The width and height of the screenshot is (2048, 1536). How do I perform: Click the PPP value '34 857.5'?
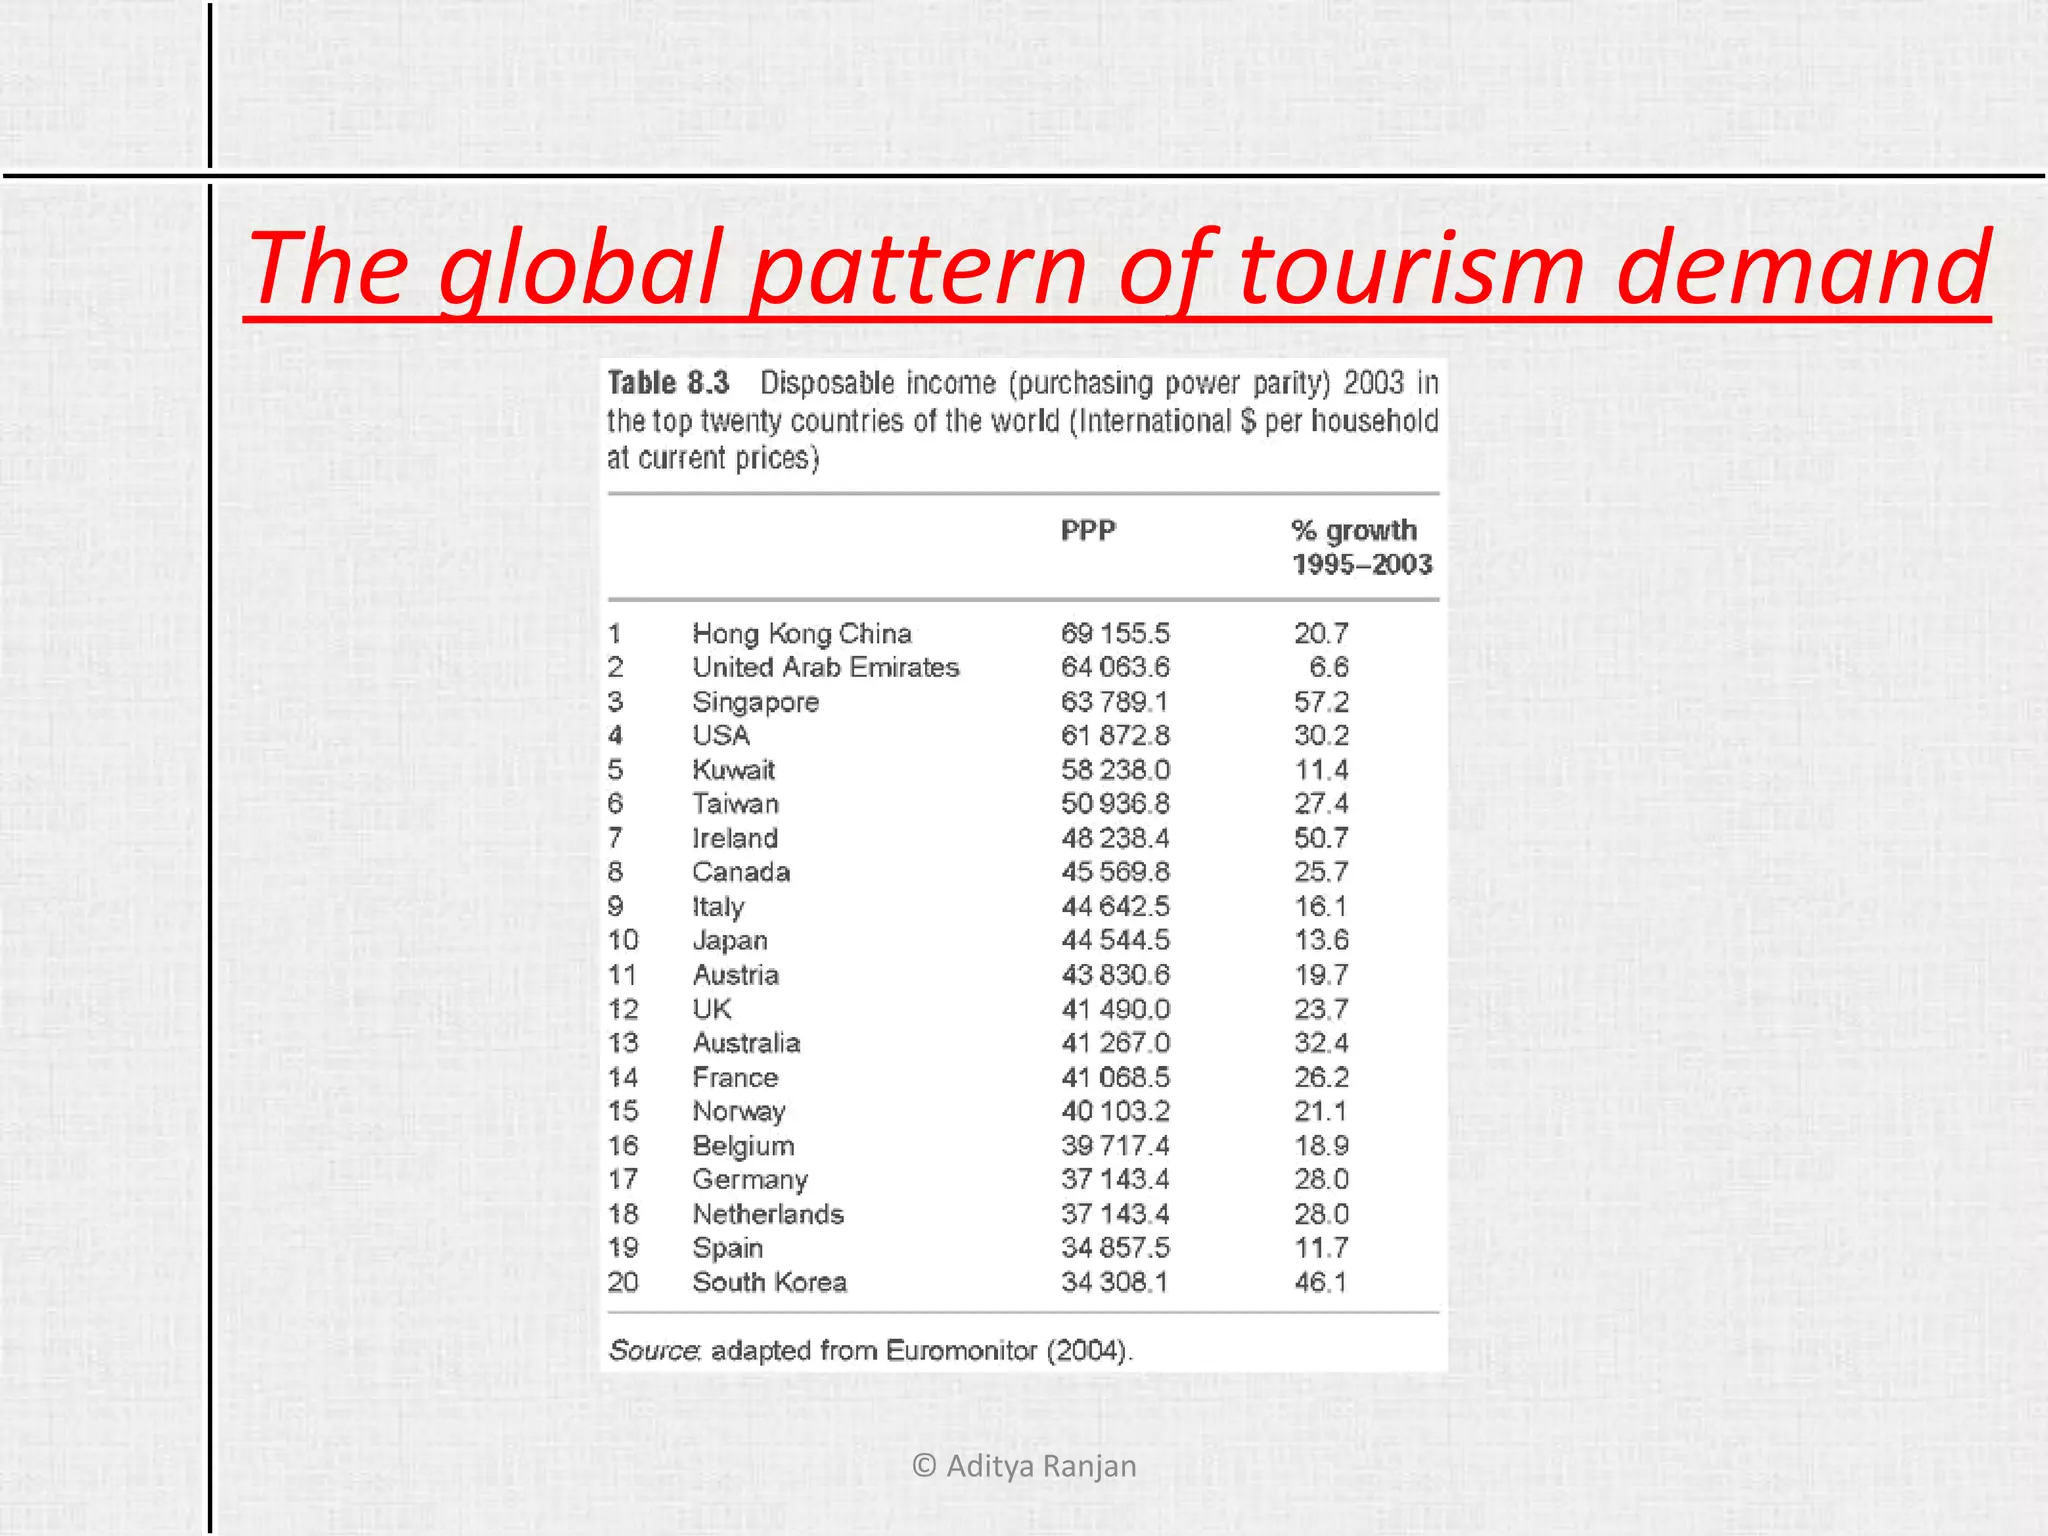(x=1115, y=1248)
